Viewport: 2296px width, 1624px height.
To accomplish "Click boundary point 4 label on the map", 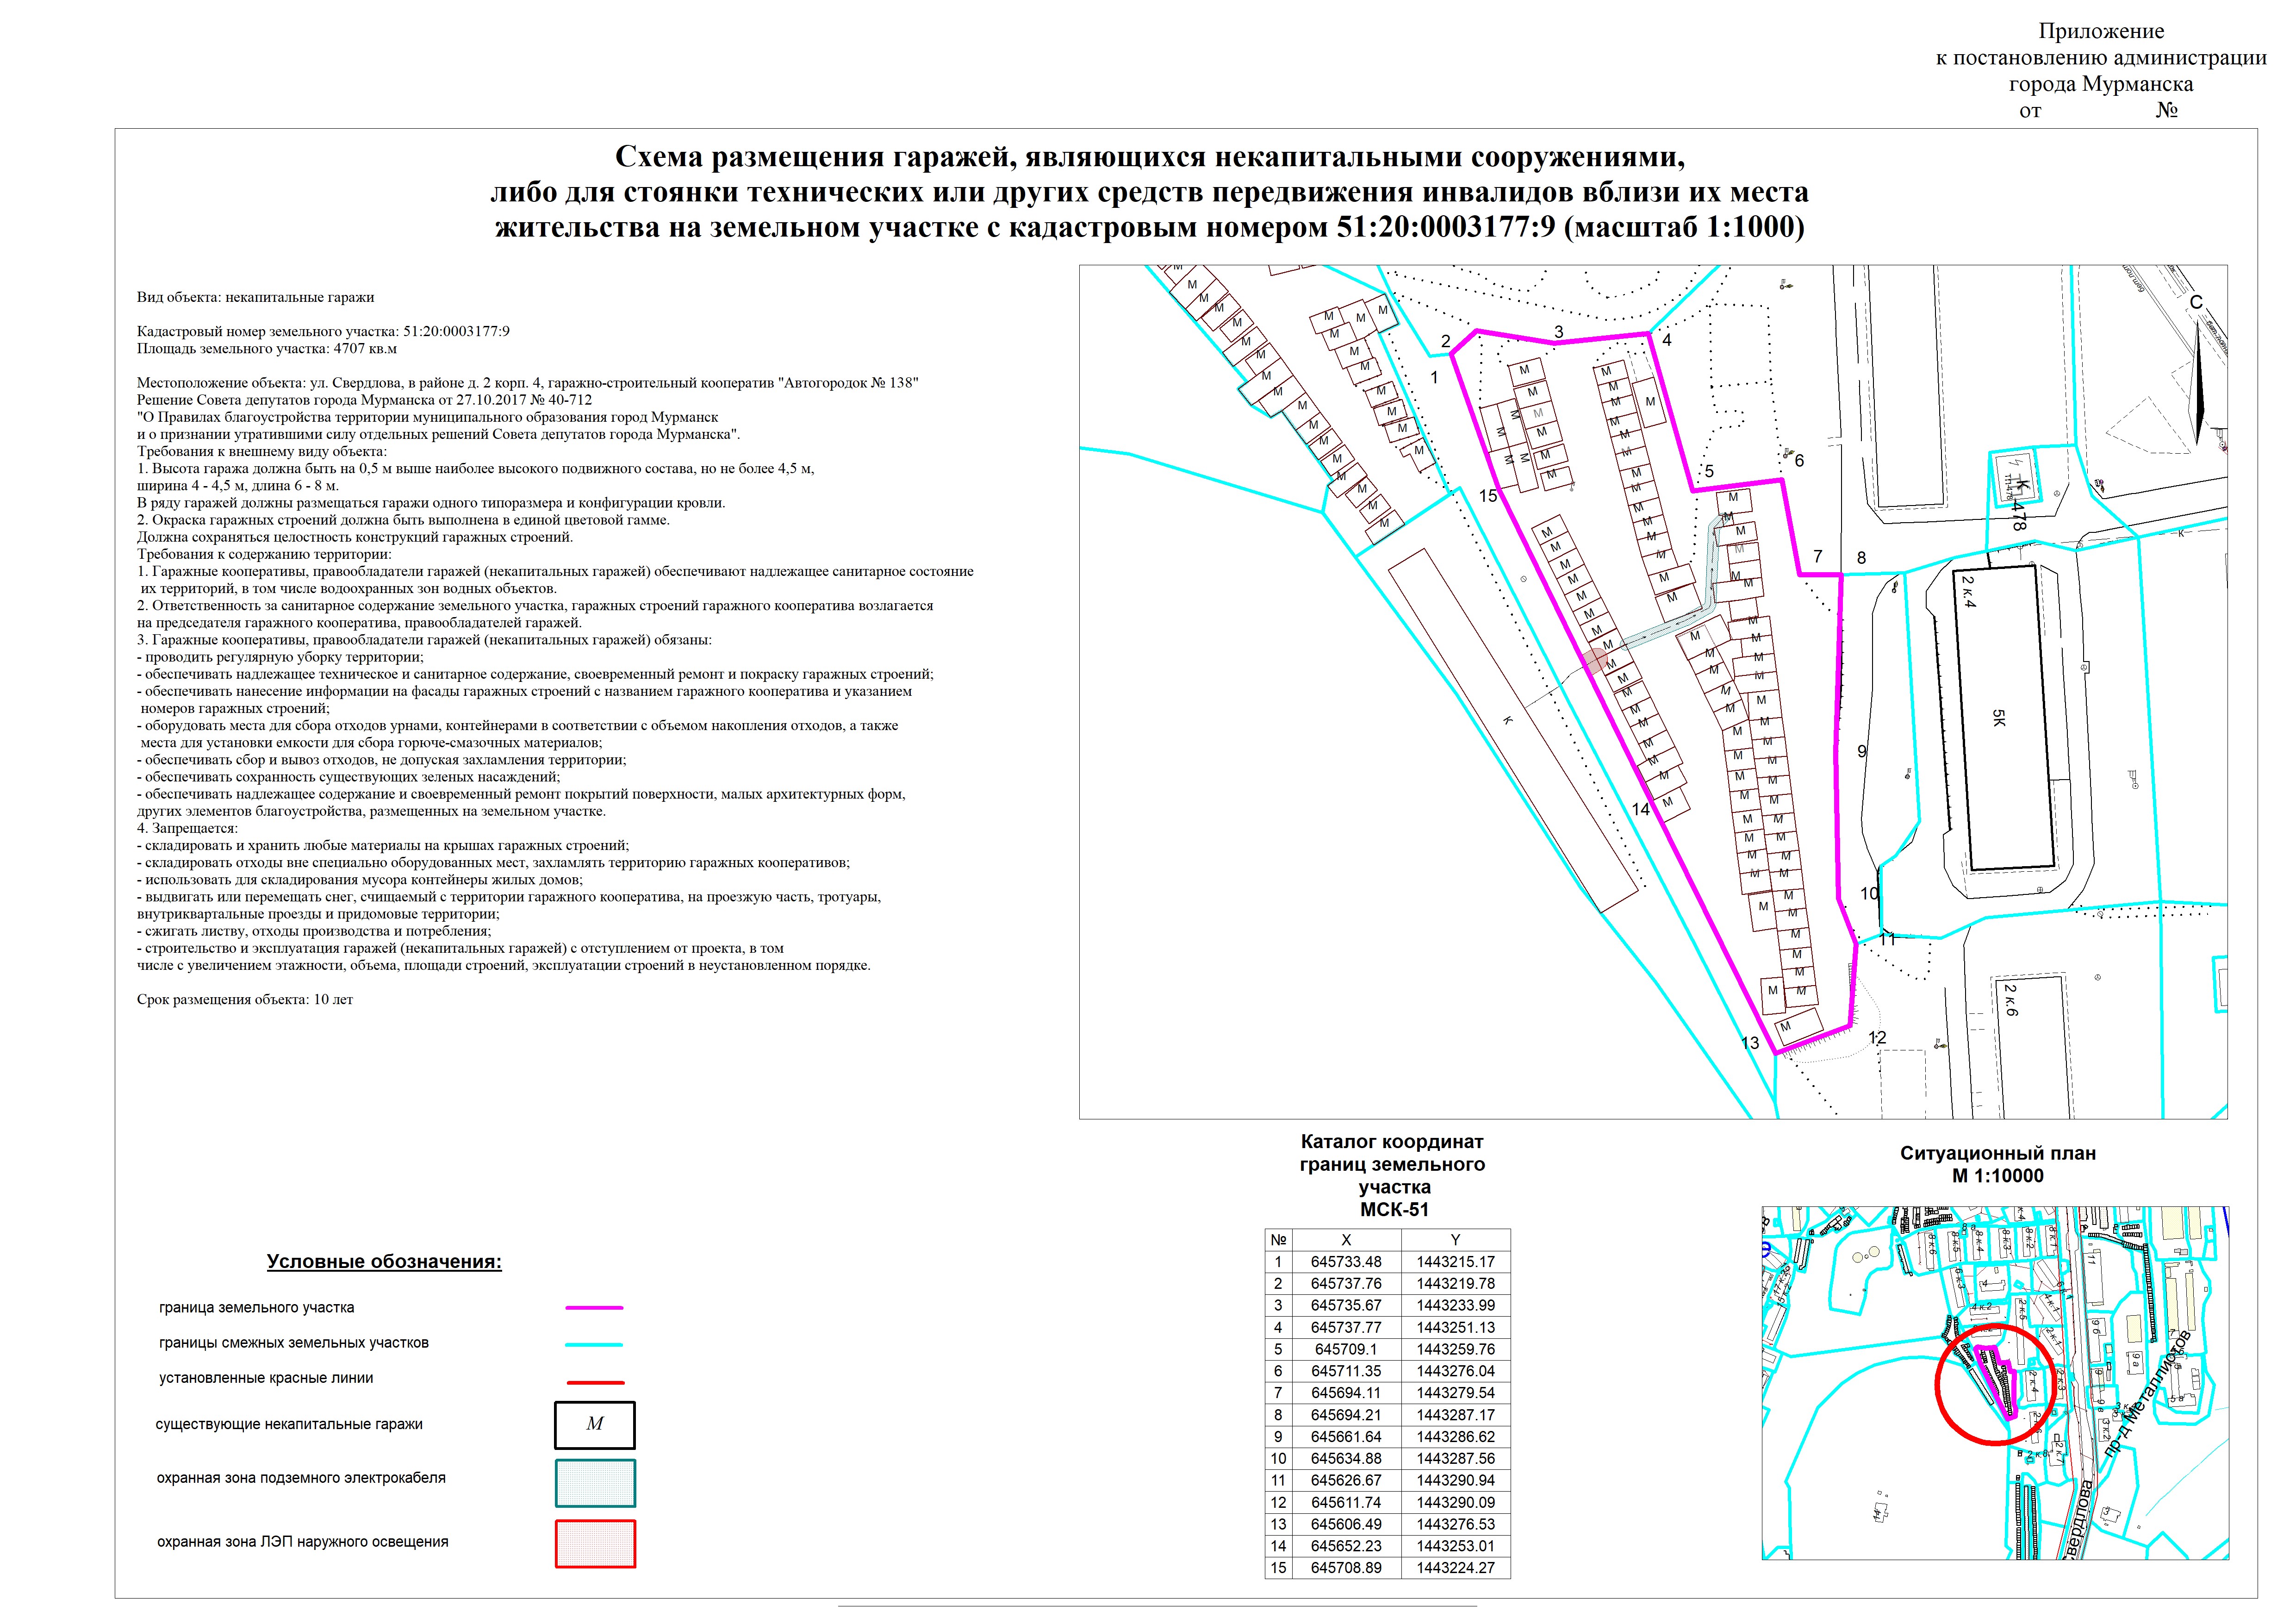I will pos(1666,340).
